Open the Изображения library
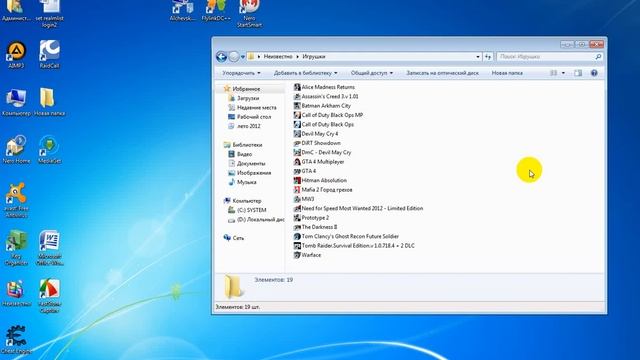Viewport: 640px width, 360px height. pyautogui.click(x=253, y=173)
